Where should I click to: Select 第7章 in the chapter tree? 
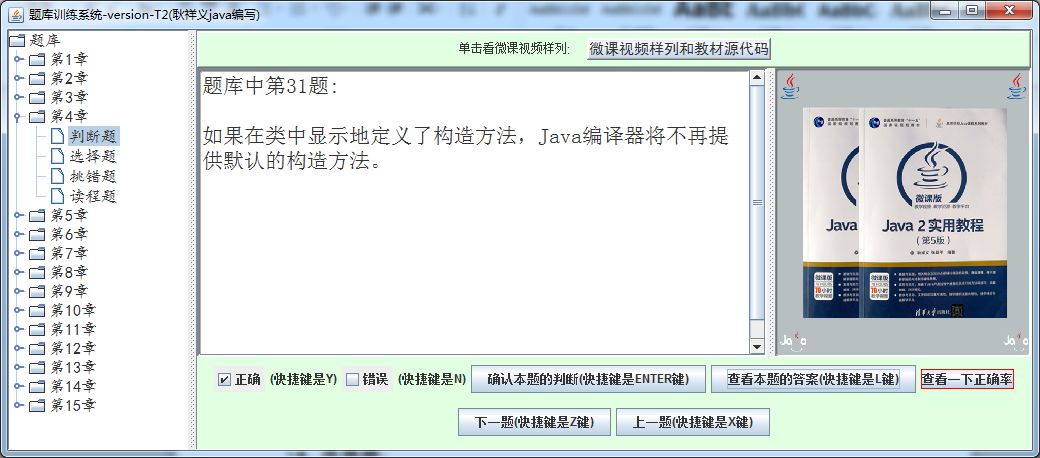coord(69,253)
